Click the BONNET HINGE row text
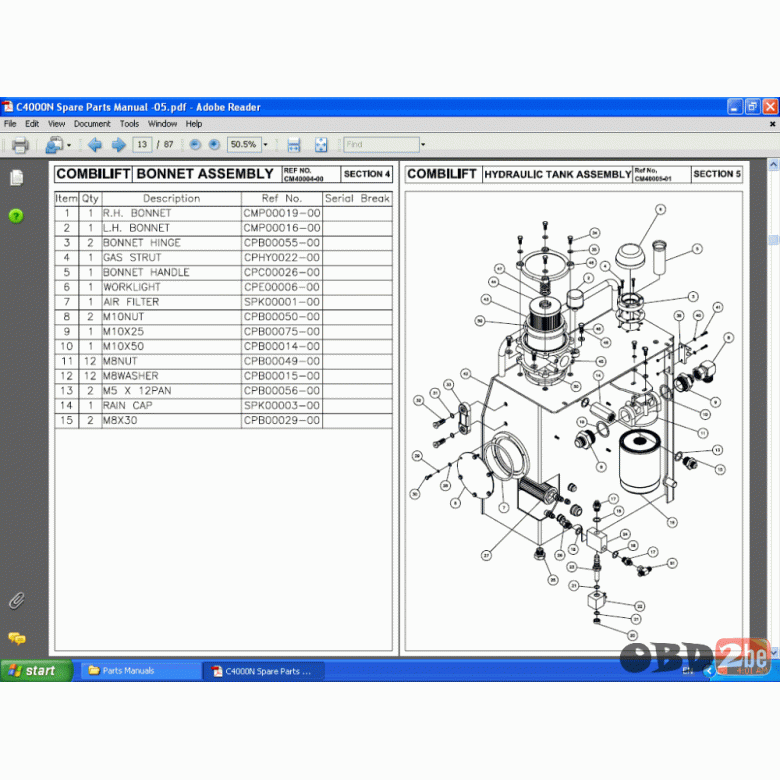 pos(142,243)
